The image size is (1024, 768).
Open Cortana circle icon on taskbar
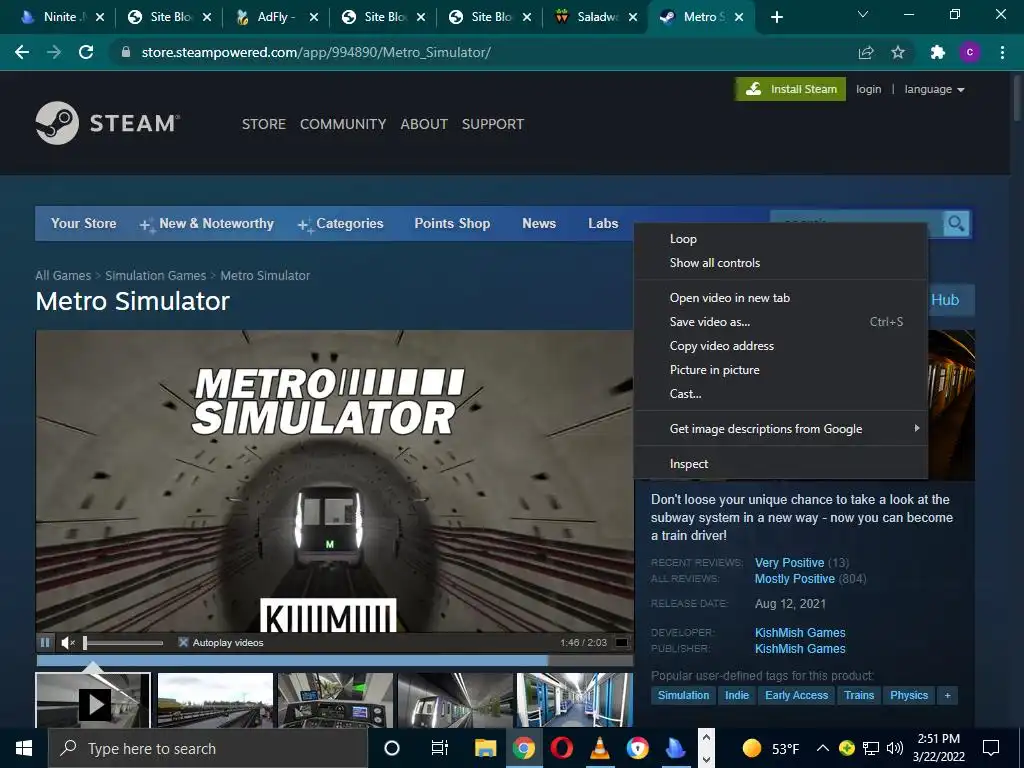[x=392, y=748]
